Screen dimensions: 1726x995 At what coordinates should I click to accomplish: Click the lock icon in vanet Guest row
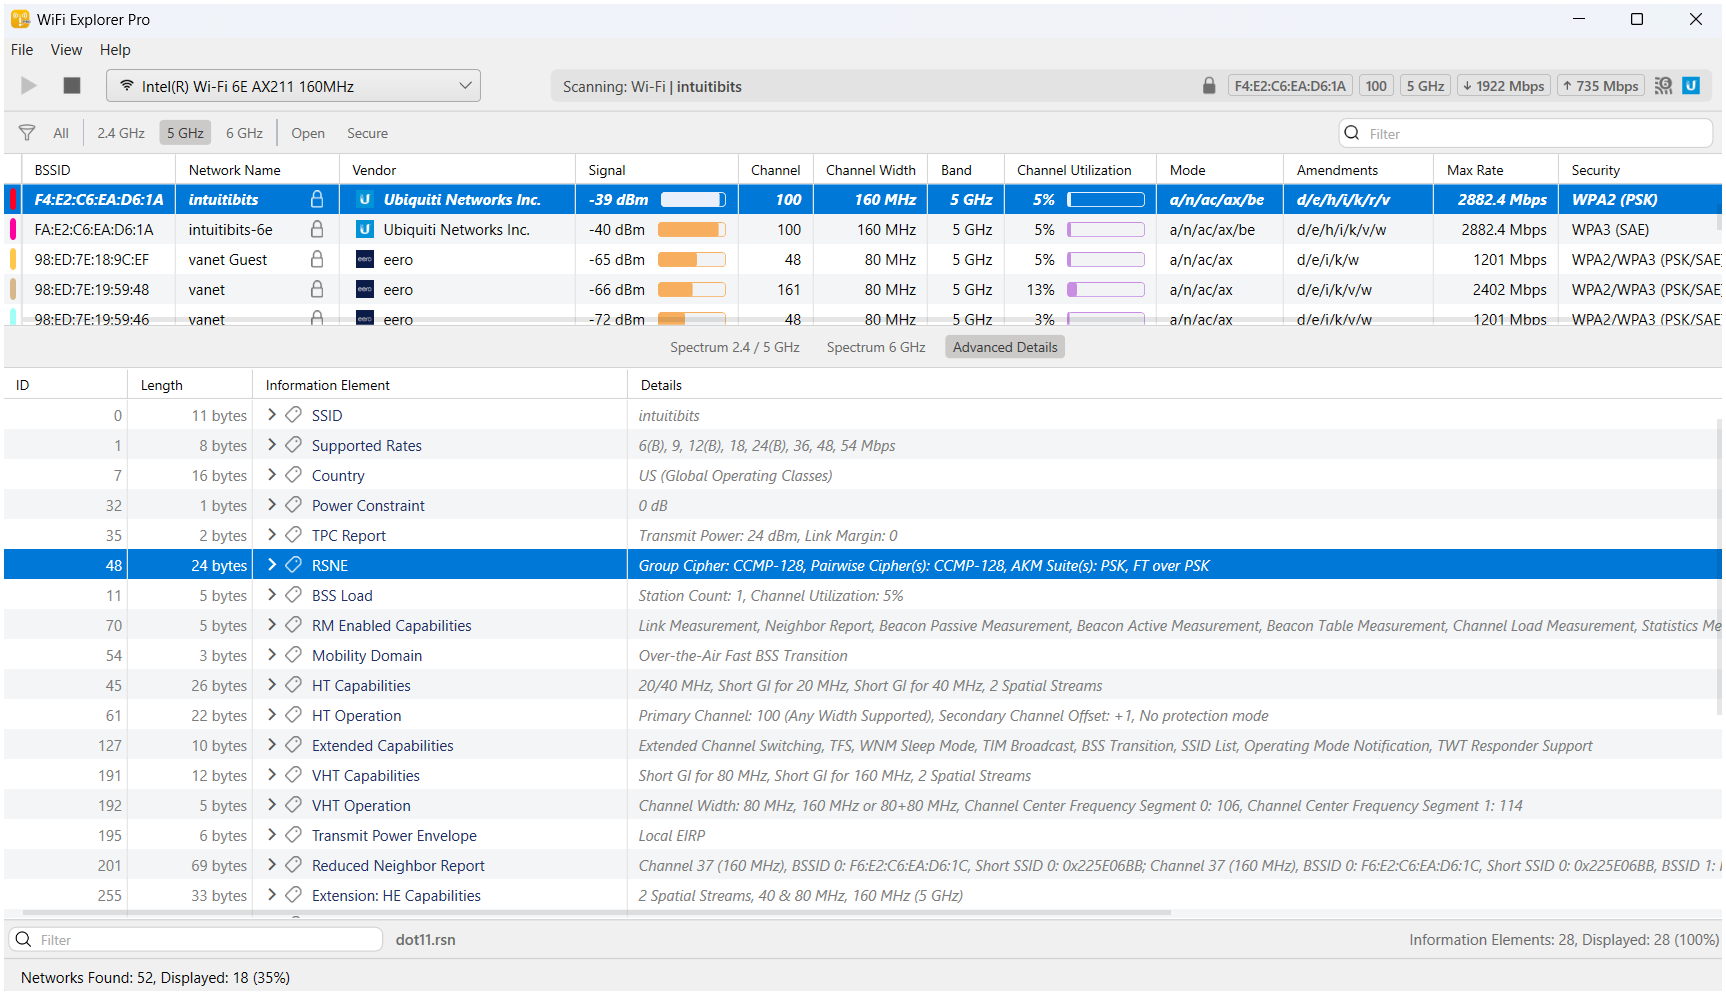(x=317, y=259)
